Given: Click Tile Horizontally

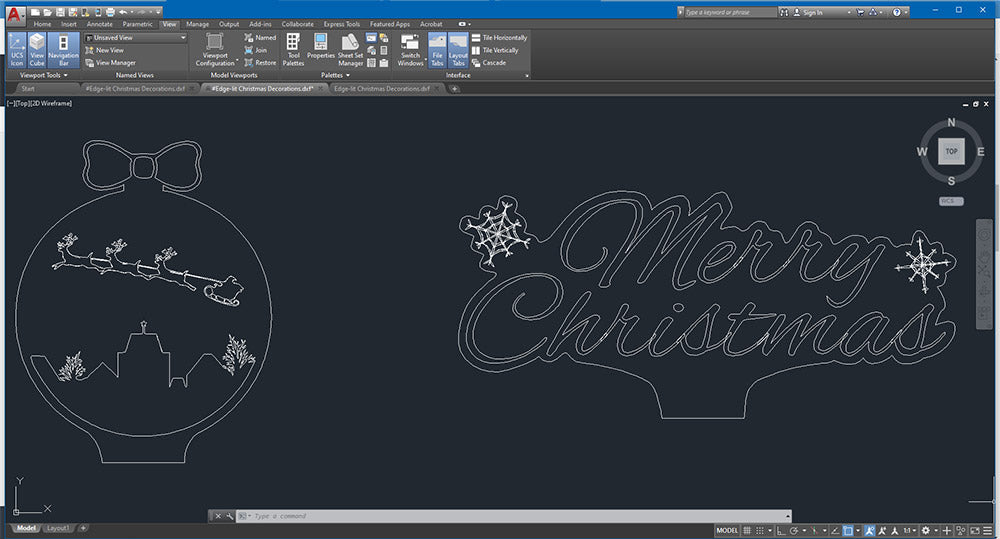Looking at the screenshot, I should pyautogui.click(x=499, y=38).
